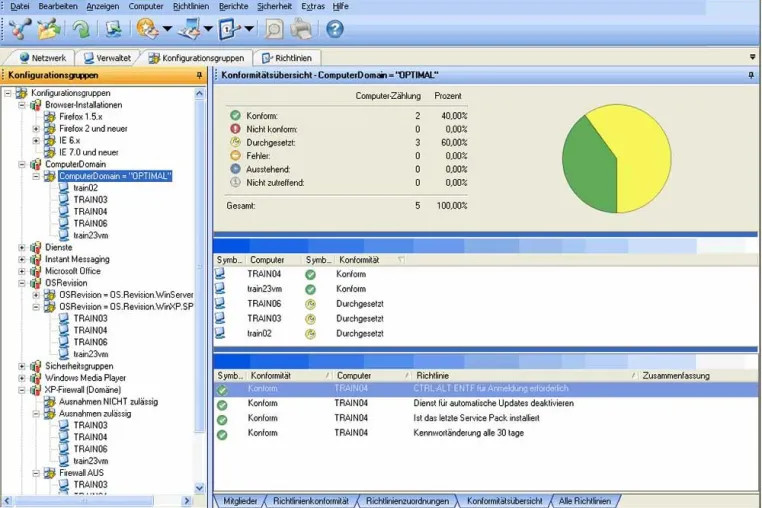
Task: Select Ist das letzte Service Pack installiert row
Action: (x=486, y=418)
